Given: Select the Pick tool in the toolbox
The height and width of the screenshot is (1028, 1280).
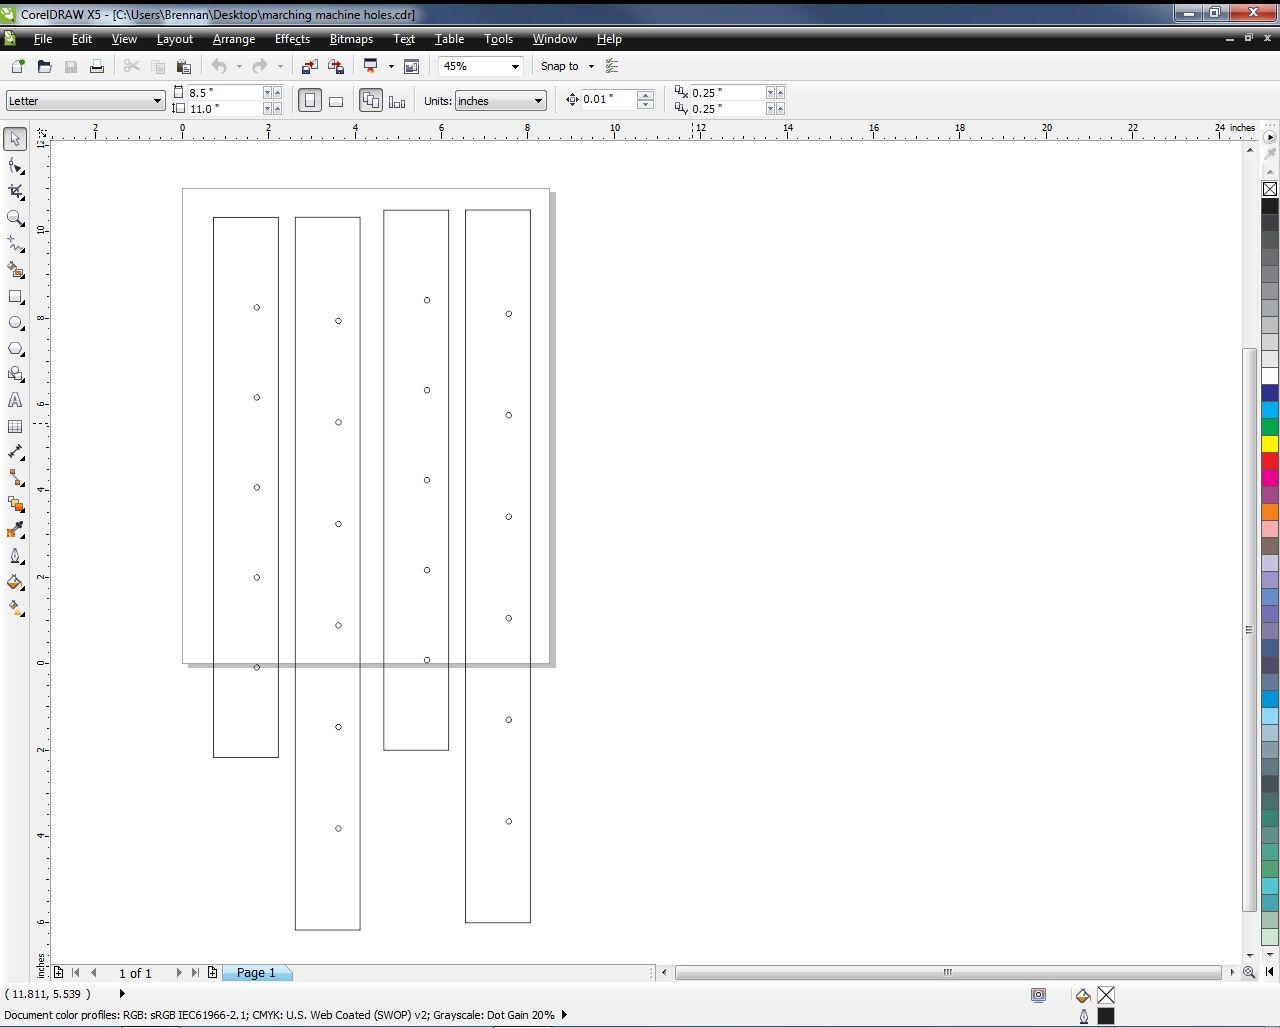Looking at the screenshot, I should (x=15, y=139).
